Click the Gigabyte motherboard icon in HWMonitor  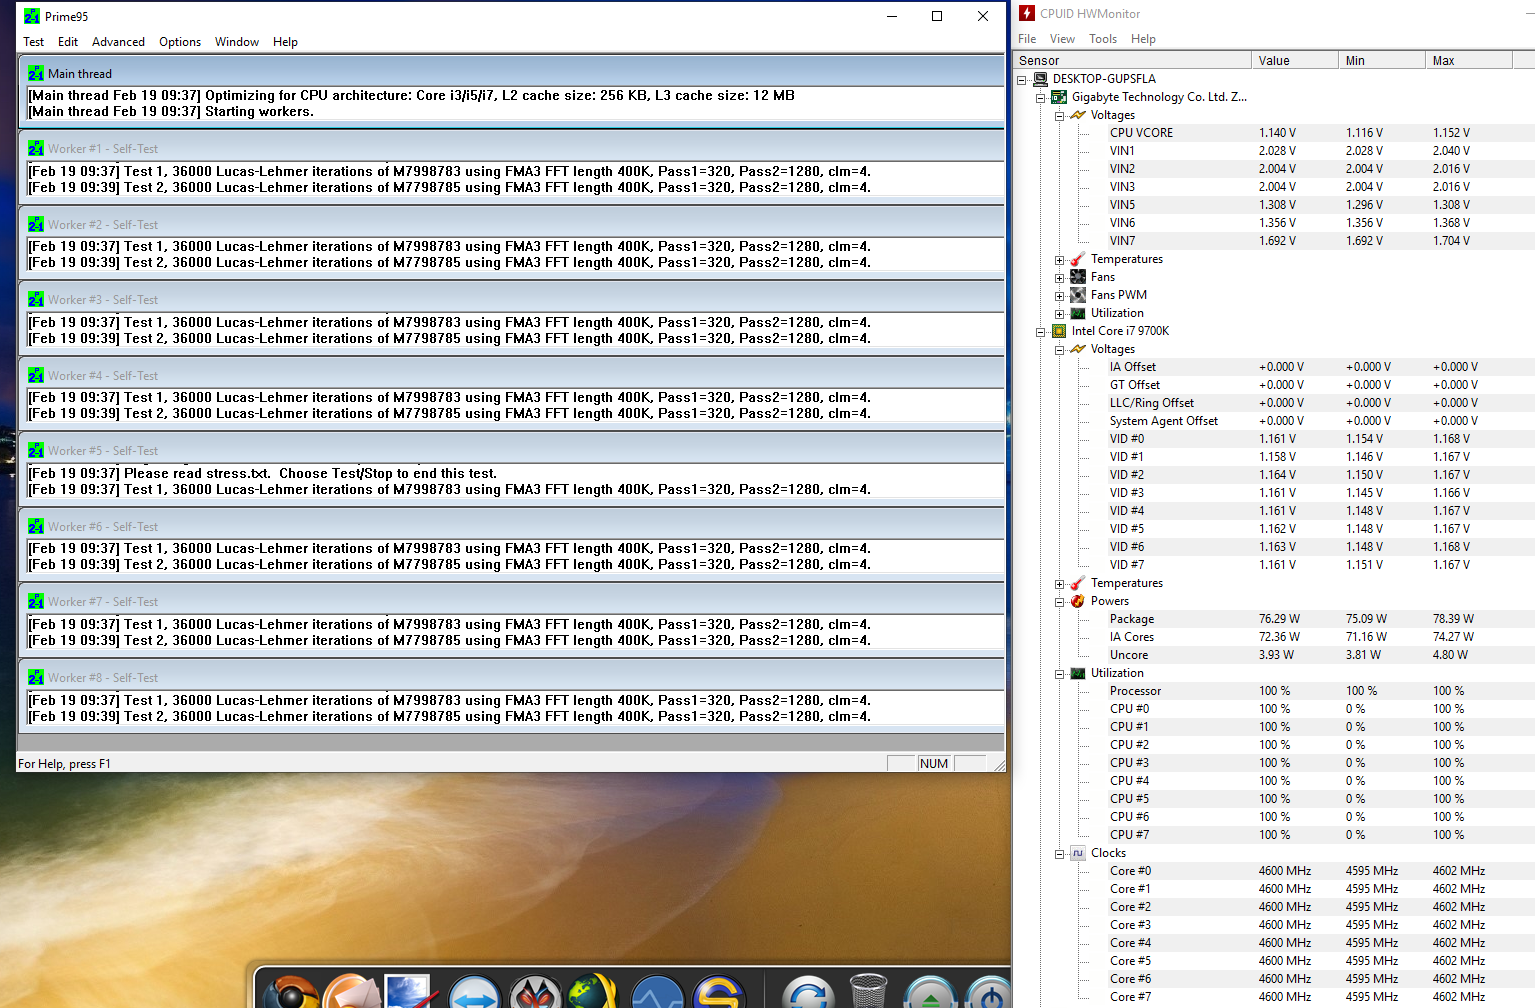pos(1059,97)
